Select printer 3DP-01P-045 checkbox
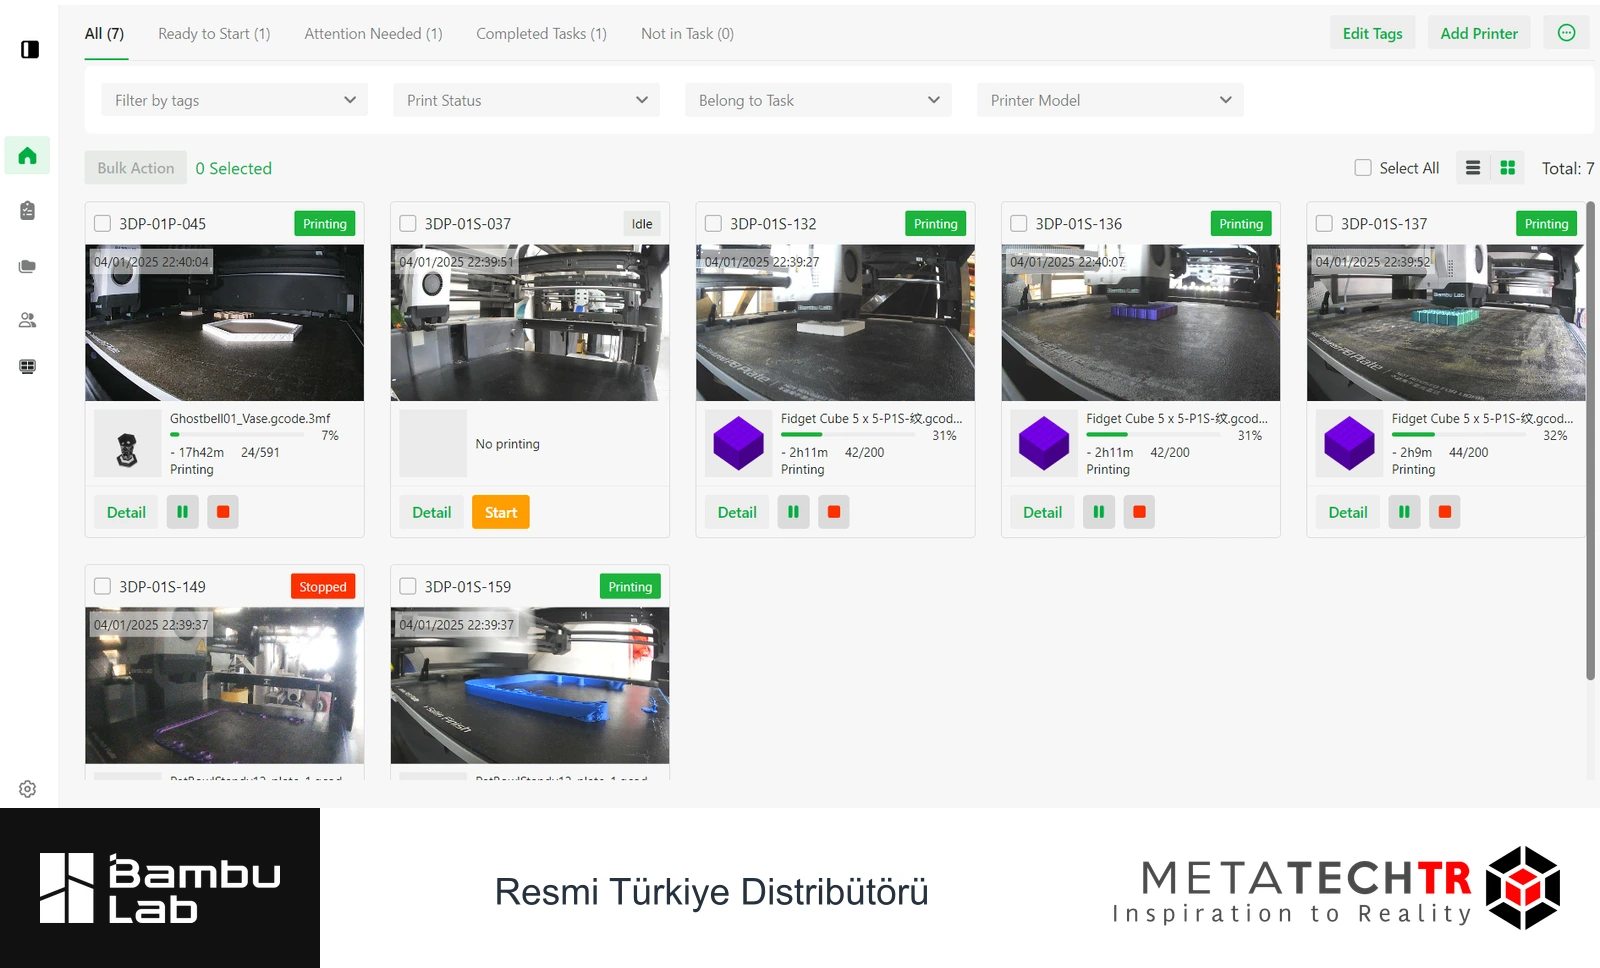1600x968 pixels. [102, 224]
